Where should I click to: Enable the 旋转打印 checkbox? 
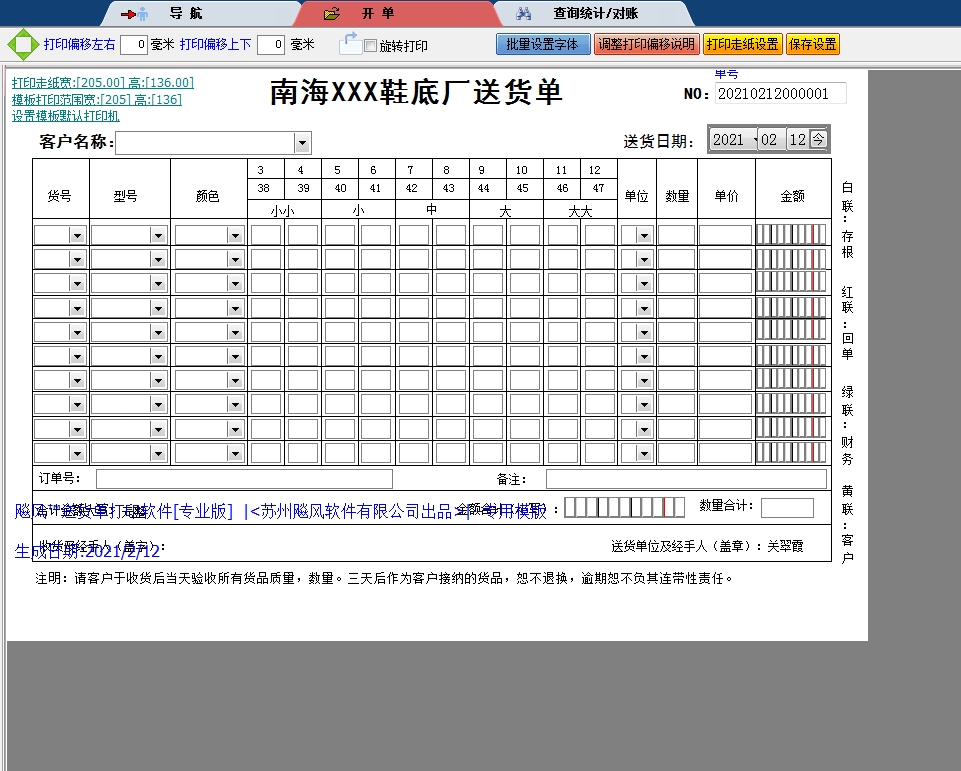(368, 44)
